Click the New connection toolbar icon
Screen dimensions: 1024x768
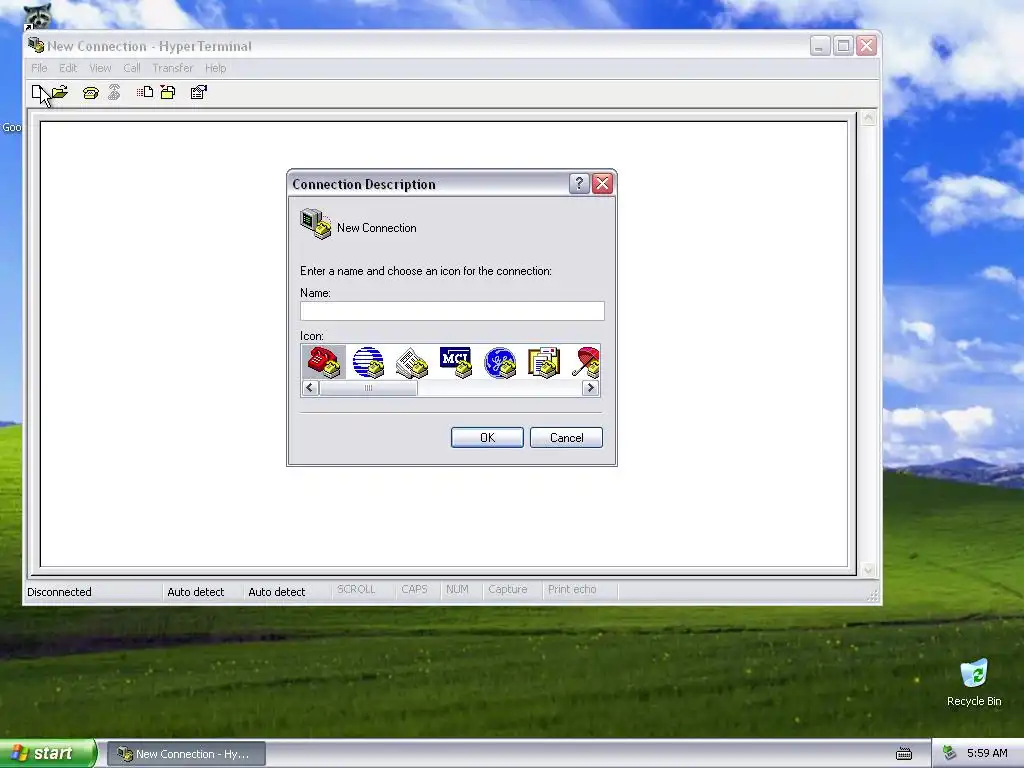point(38,93)
